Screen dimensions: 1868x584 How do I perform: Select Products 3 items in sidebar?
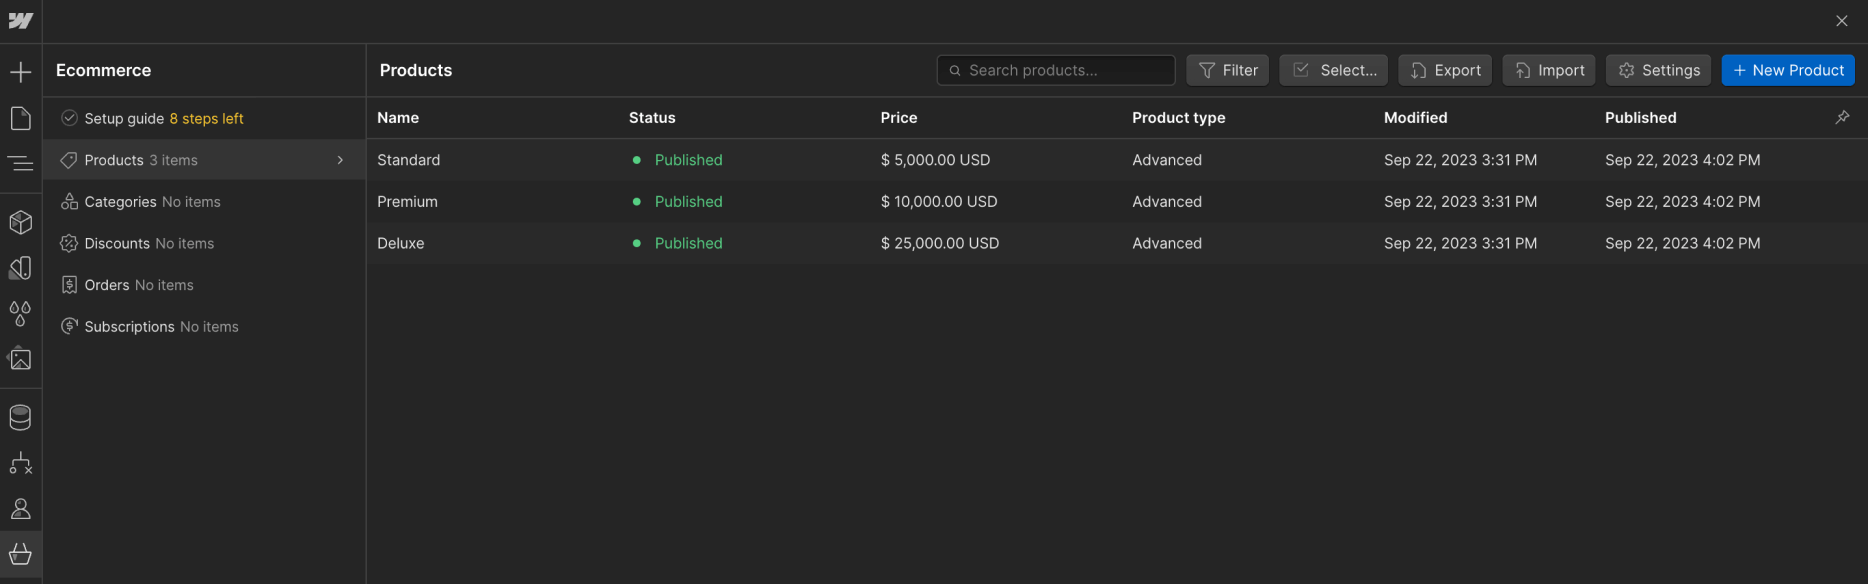(204, 160)
